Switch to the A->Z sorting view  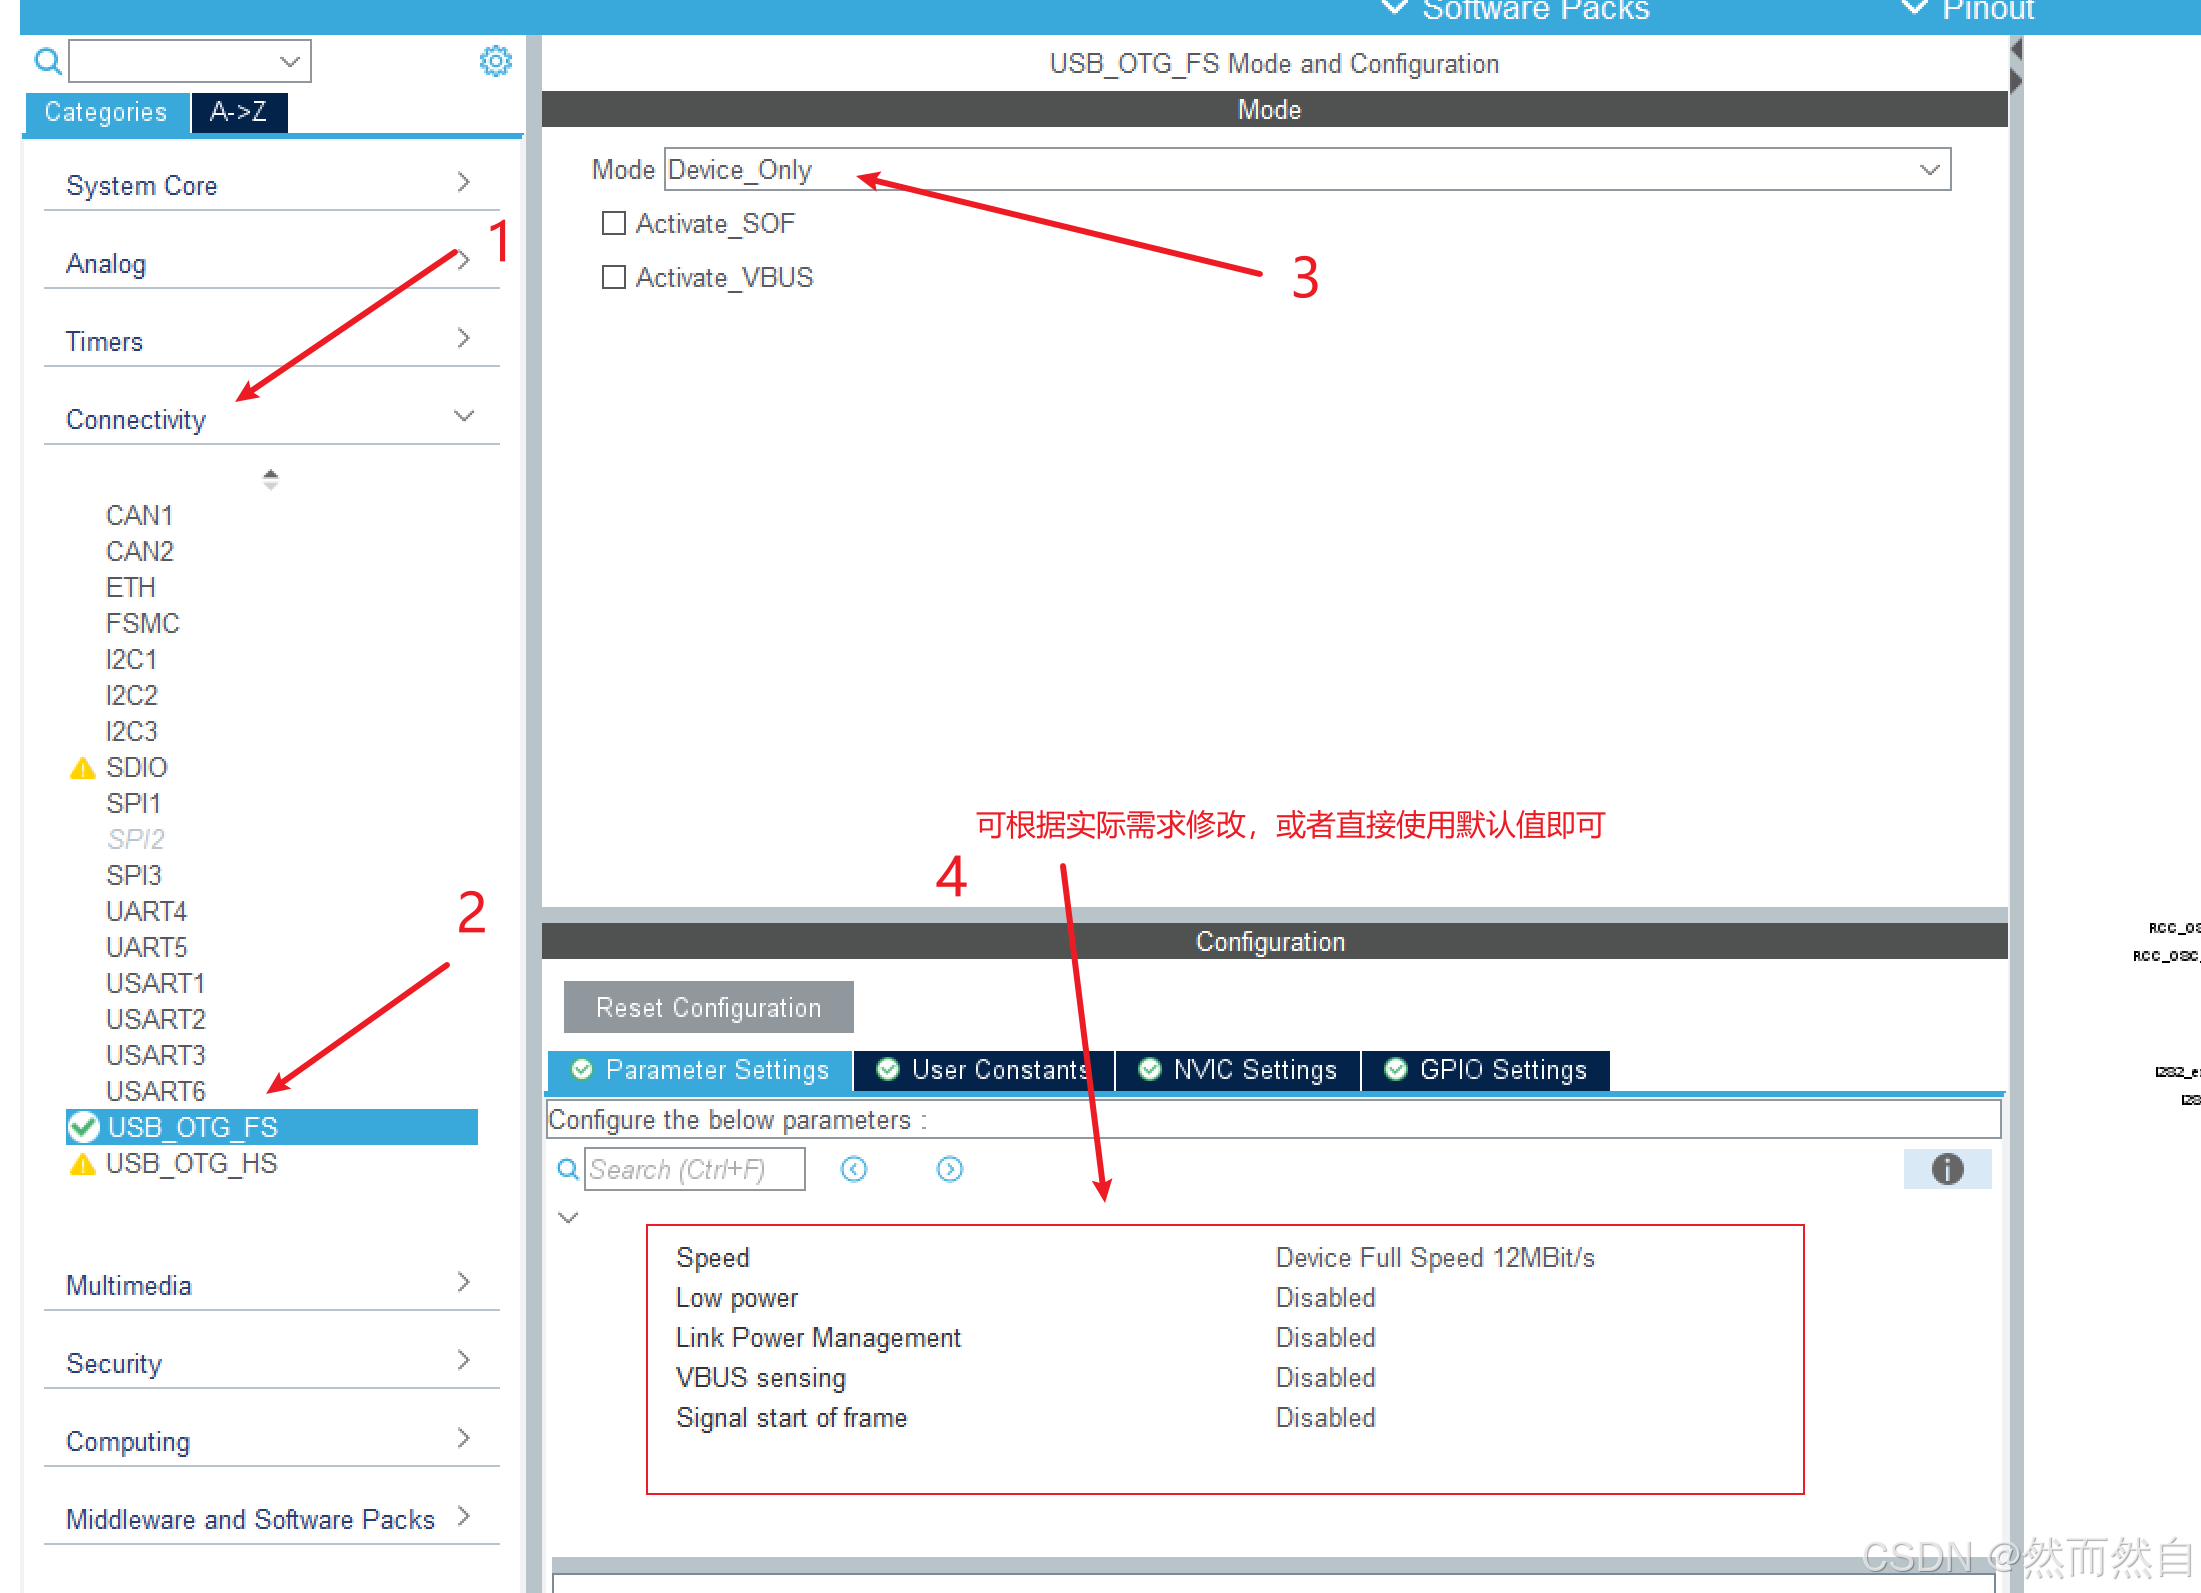[x=238, y=112]
